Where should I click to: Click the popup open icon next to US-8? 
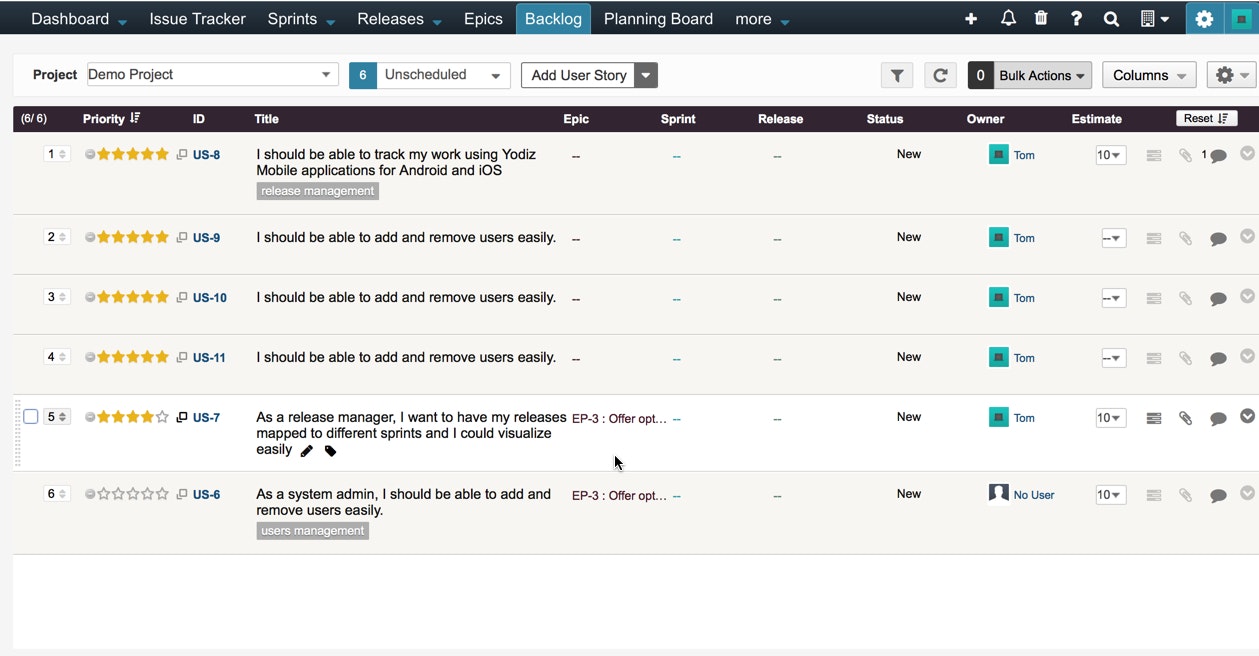pyautogui.click(x=182, y=154)
